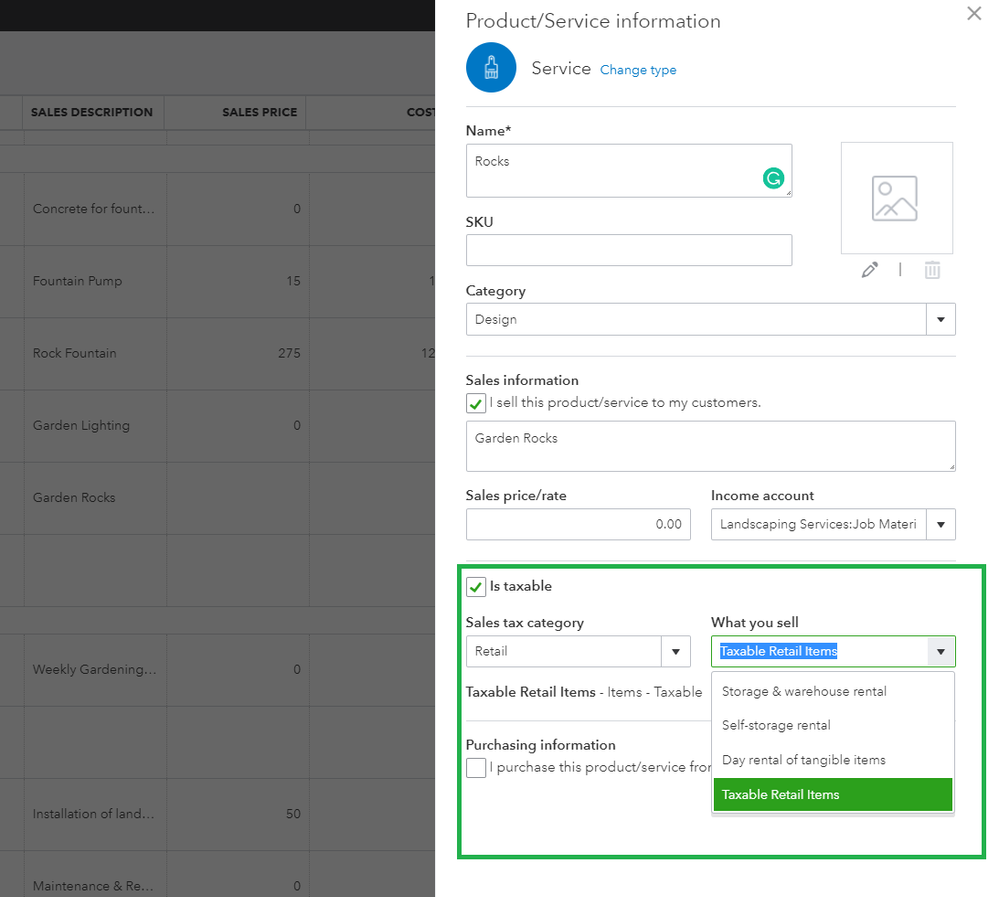Click the product image placeholder
The width and height of the screenshot is (999, 897).
click(896, 198)
